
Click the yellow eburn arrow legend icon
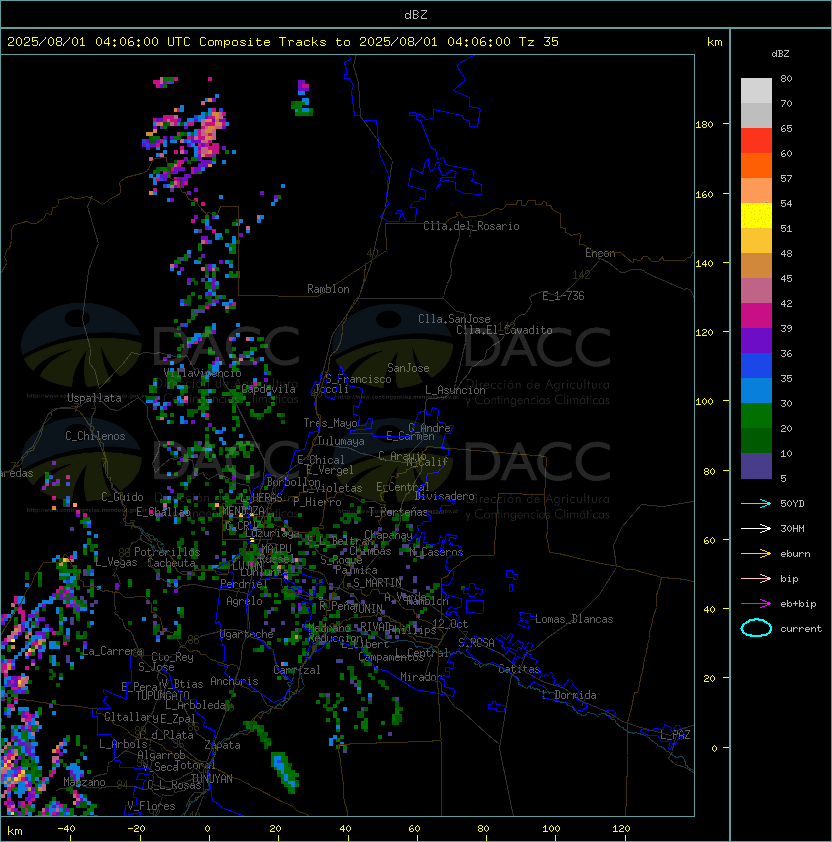click(x=756, y=554)
